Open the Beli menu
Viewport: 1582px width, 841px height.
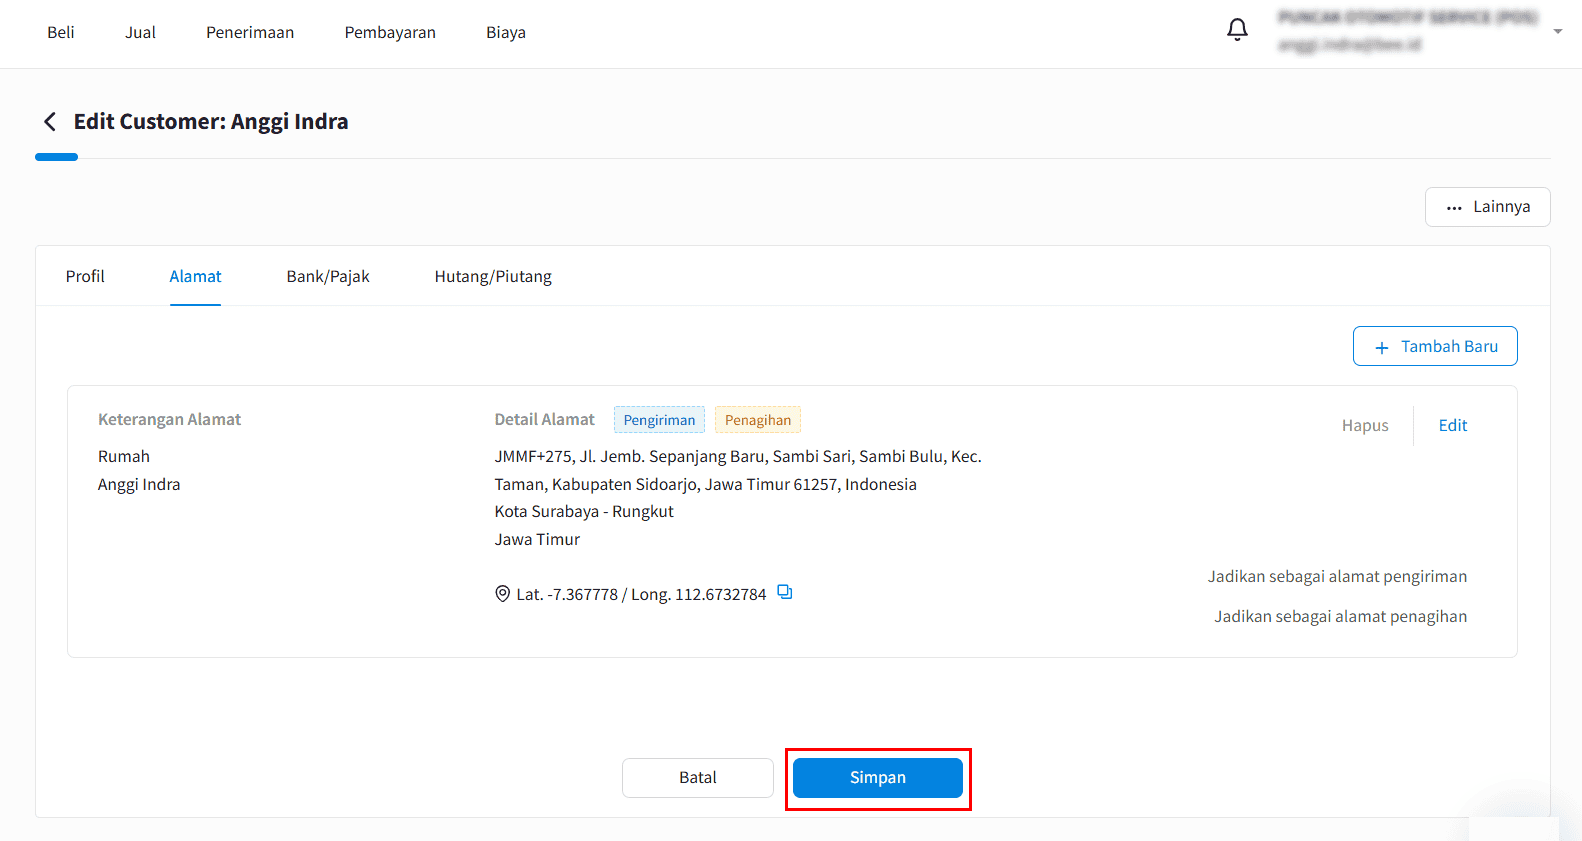(61, 32)
